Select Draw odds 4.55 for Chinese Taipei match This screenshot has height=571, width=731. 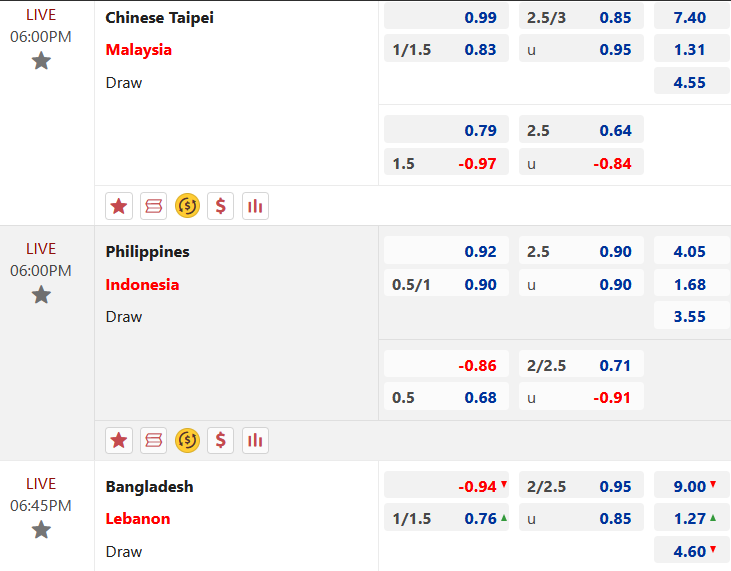click(691, 82)
